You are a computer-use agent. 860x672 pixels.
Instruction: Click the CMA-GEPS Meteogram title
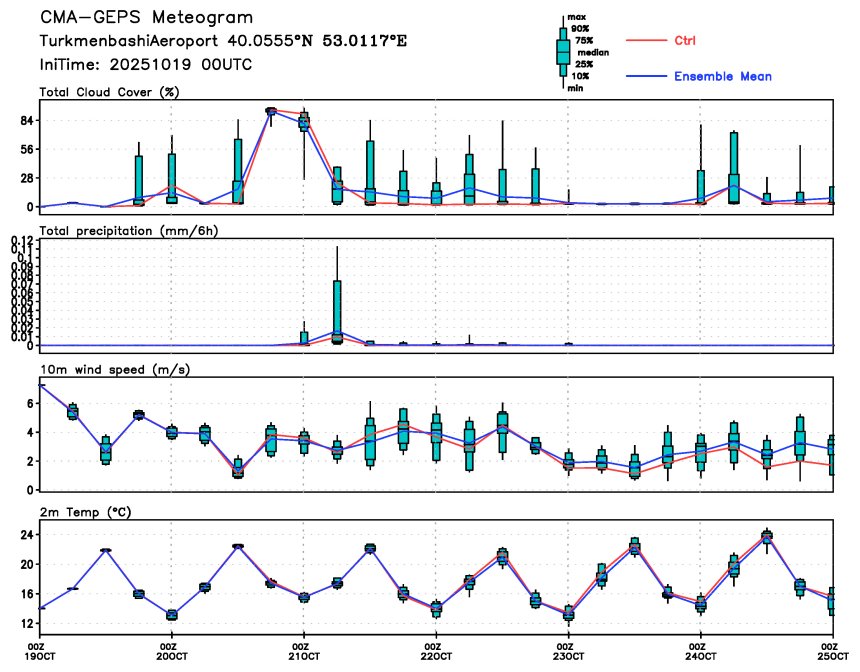point(146,18)
